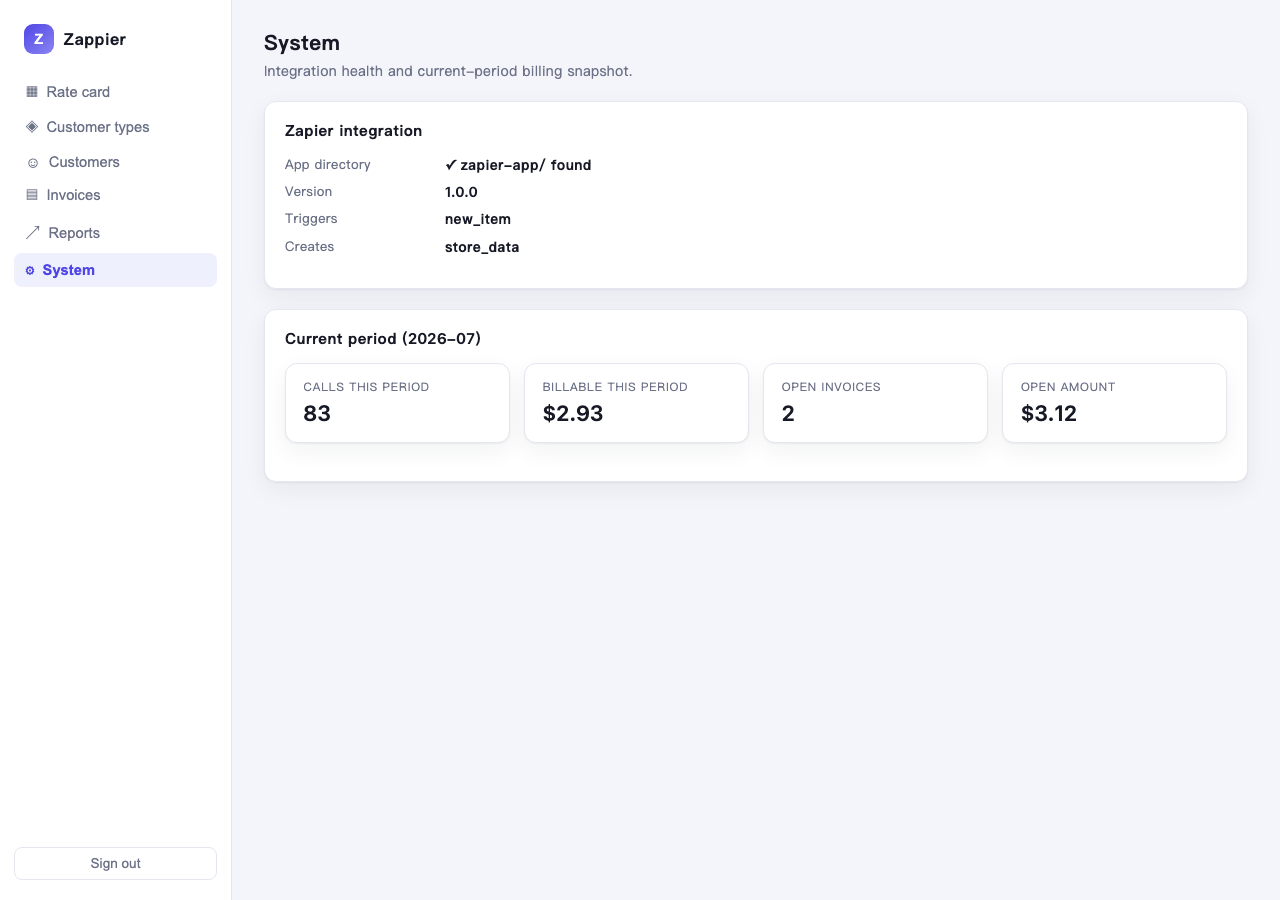Click the new_item trigger value
This screenshot has height=900, width=1280.
[478, 219]
